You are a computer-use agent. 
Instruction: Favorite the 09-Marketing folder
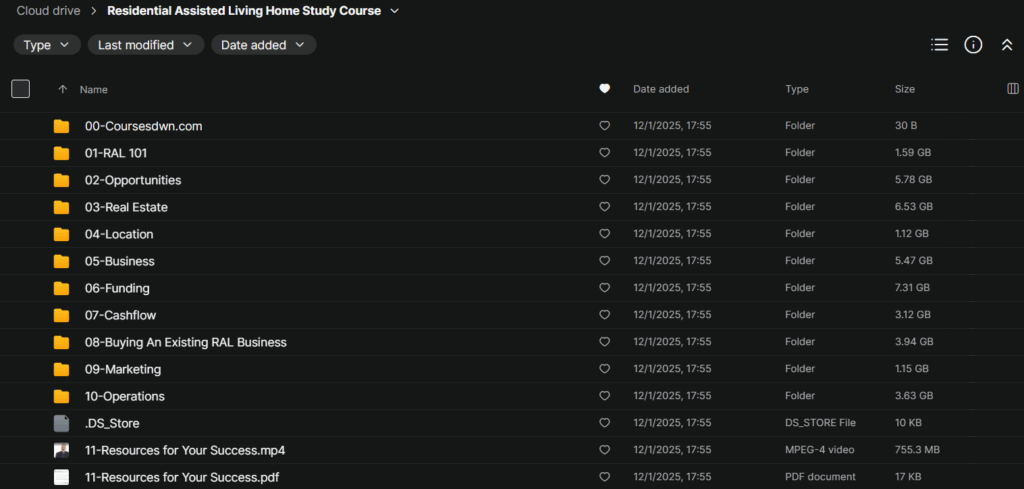pyautogui.click(x=604, y=369)
